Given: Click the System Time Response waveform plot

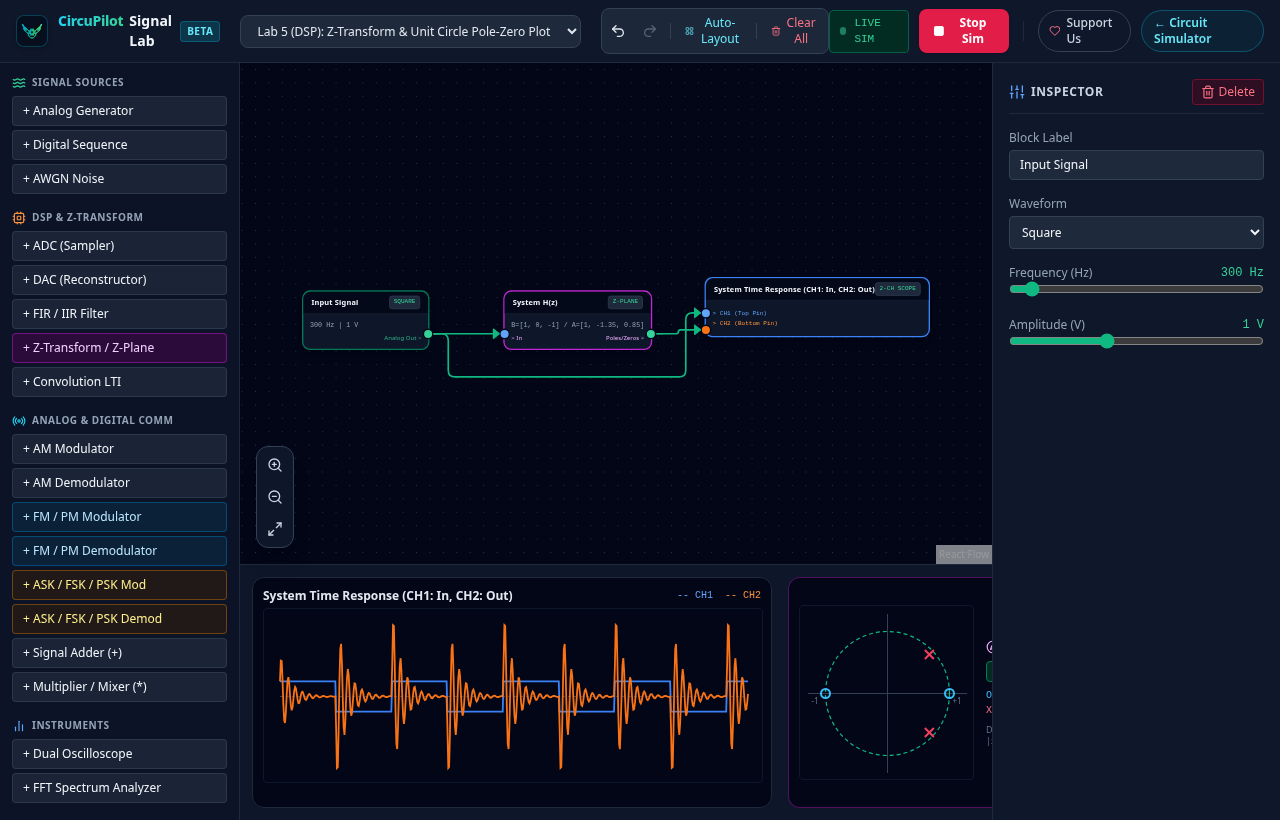Looking at the screenshot, I should [x=513, y=695].
